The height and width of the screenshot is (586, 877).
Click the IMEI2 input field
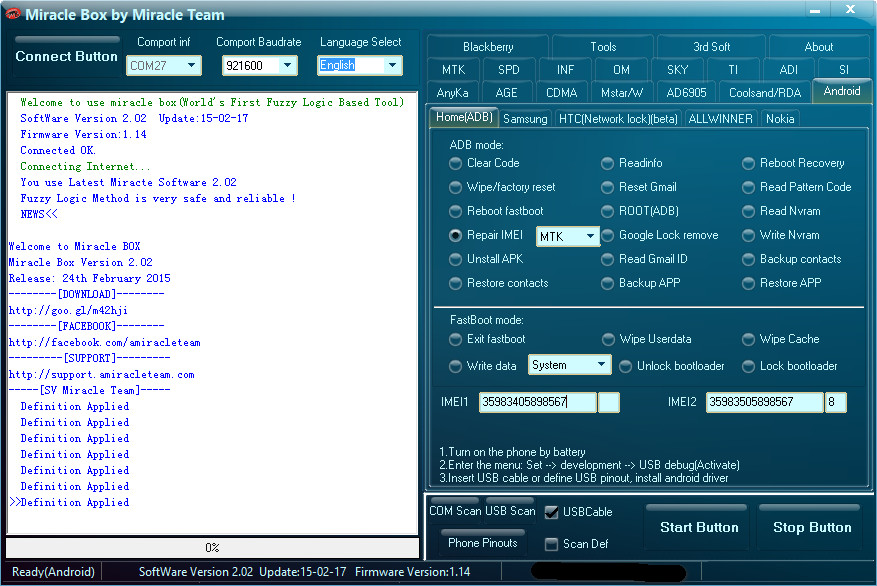[x=765, y=402]
